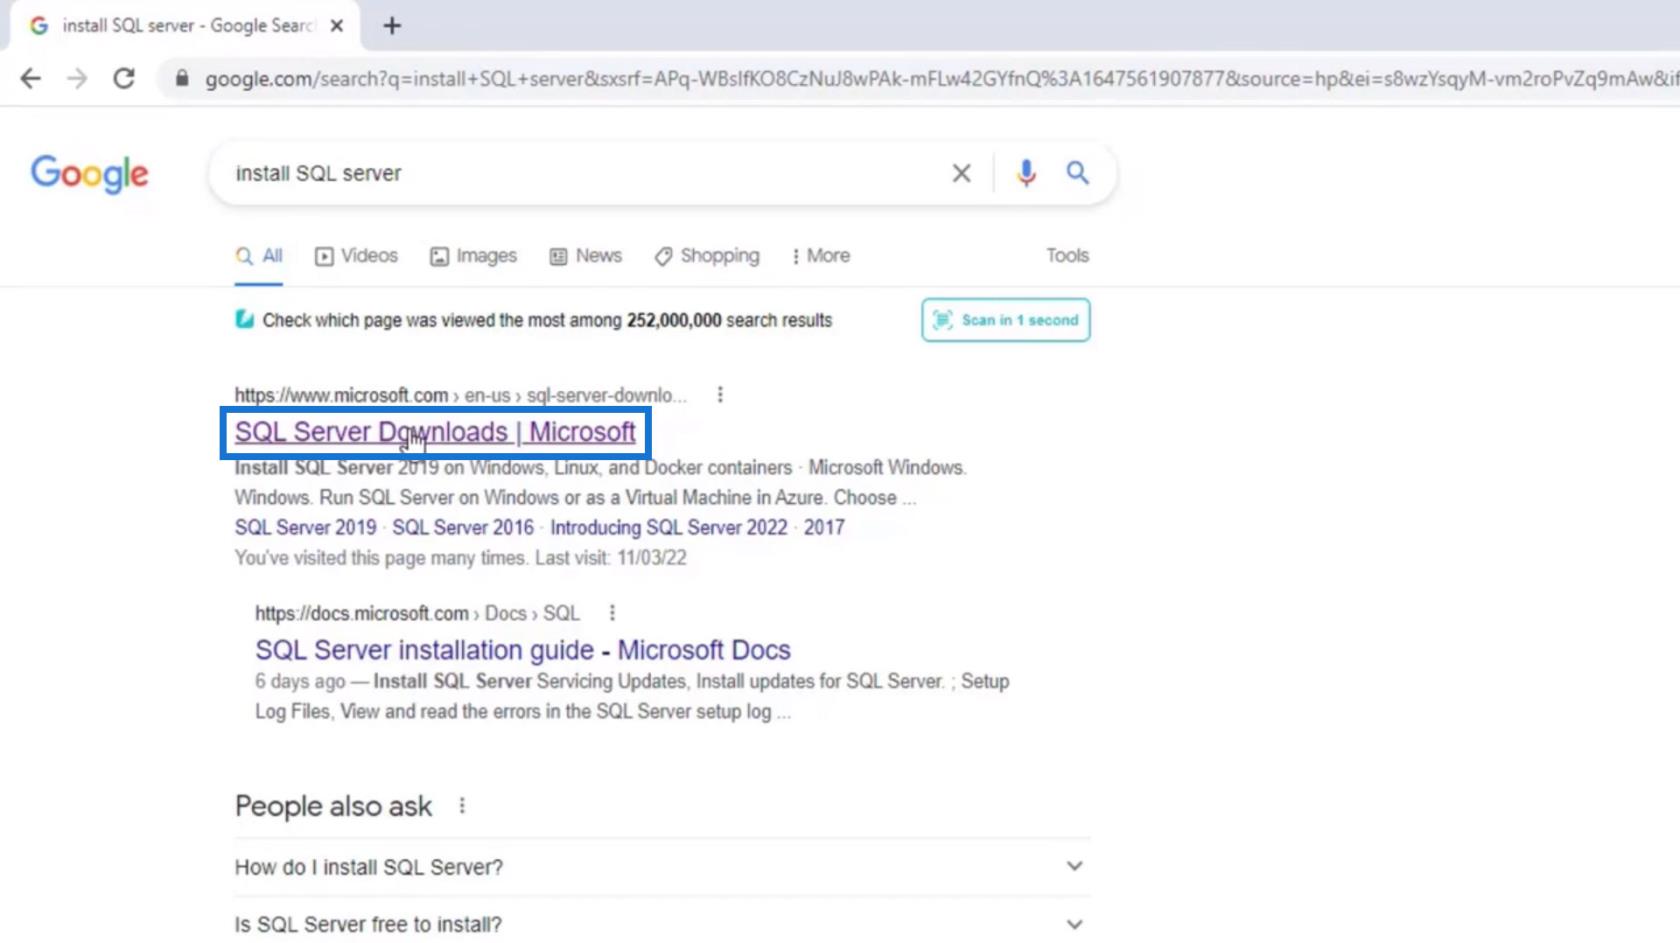The height and width of the screenshot is (943, 1680).
Task: Click the address bar URL
Action: point(940,78)
